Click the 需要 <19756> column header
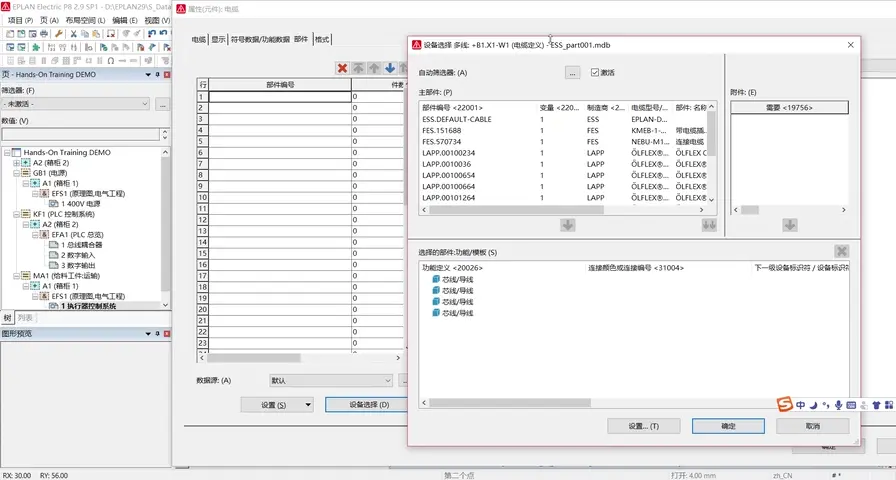896x480 pixels. click(789, 107)
